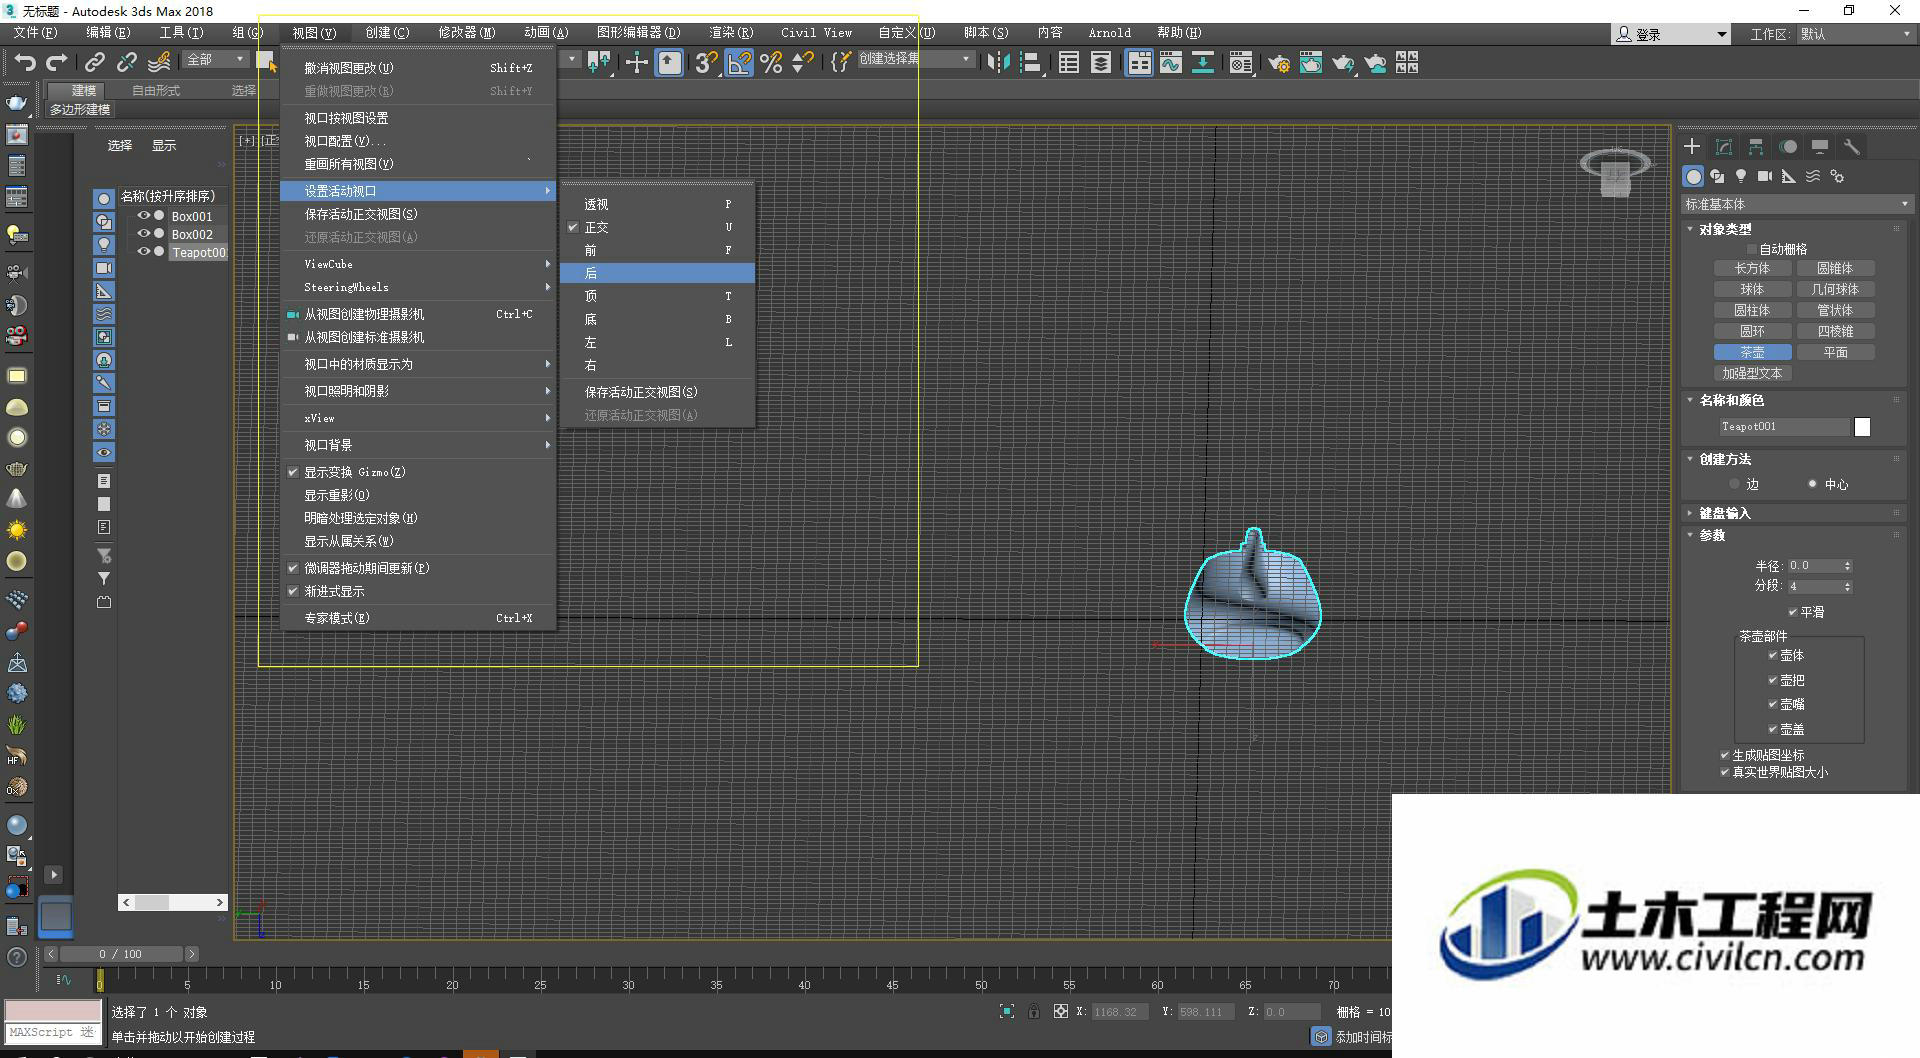Screen dimensions: 1920x1058
Task: Click the scene explorer horizontal scrollbar
Action: click(173, 902)
